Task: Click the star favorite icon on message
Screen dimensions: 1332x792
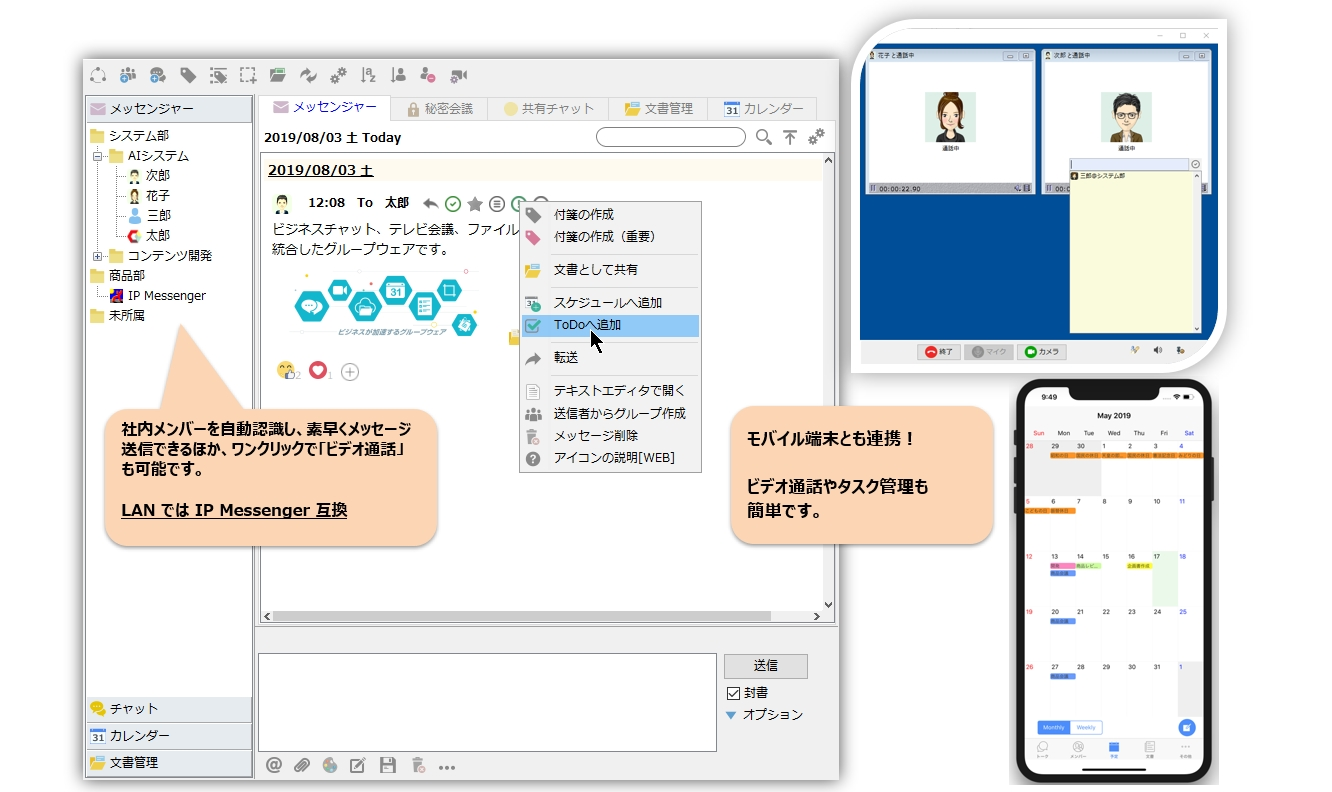Action: point(475,204)
